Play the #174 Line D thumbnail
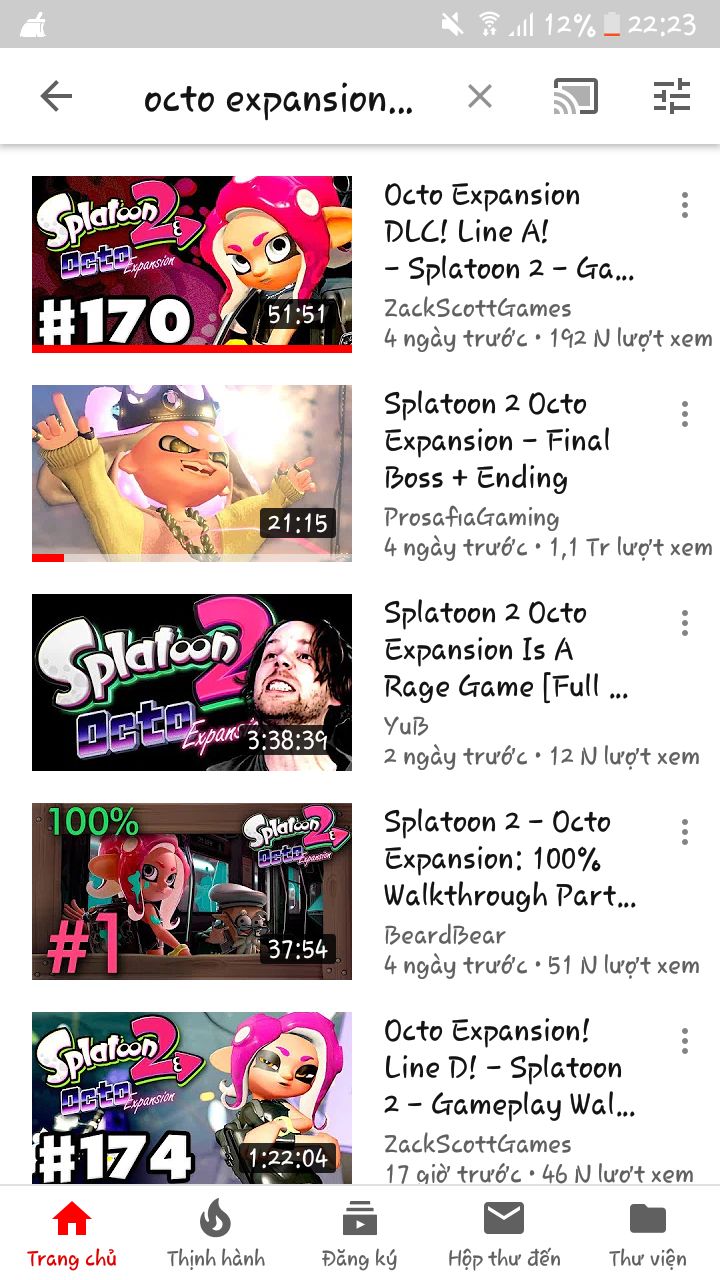The height and width of the screenshot is (1280, 720). tap(192, 1098)
